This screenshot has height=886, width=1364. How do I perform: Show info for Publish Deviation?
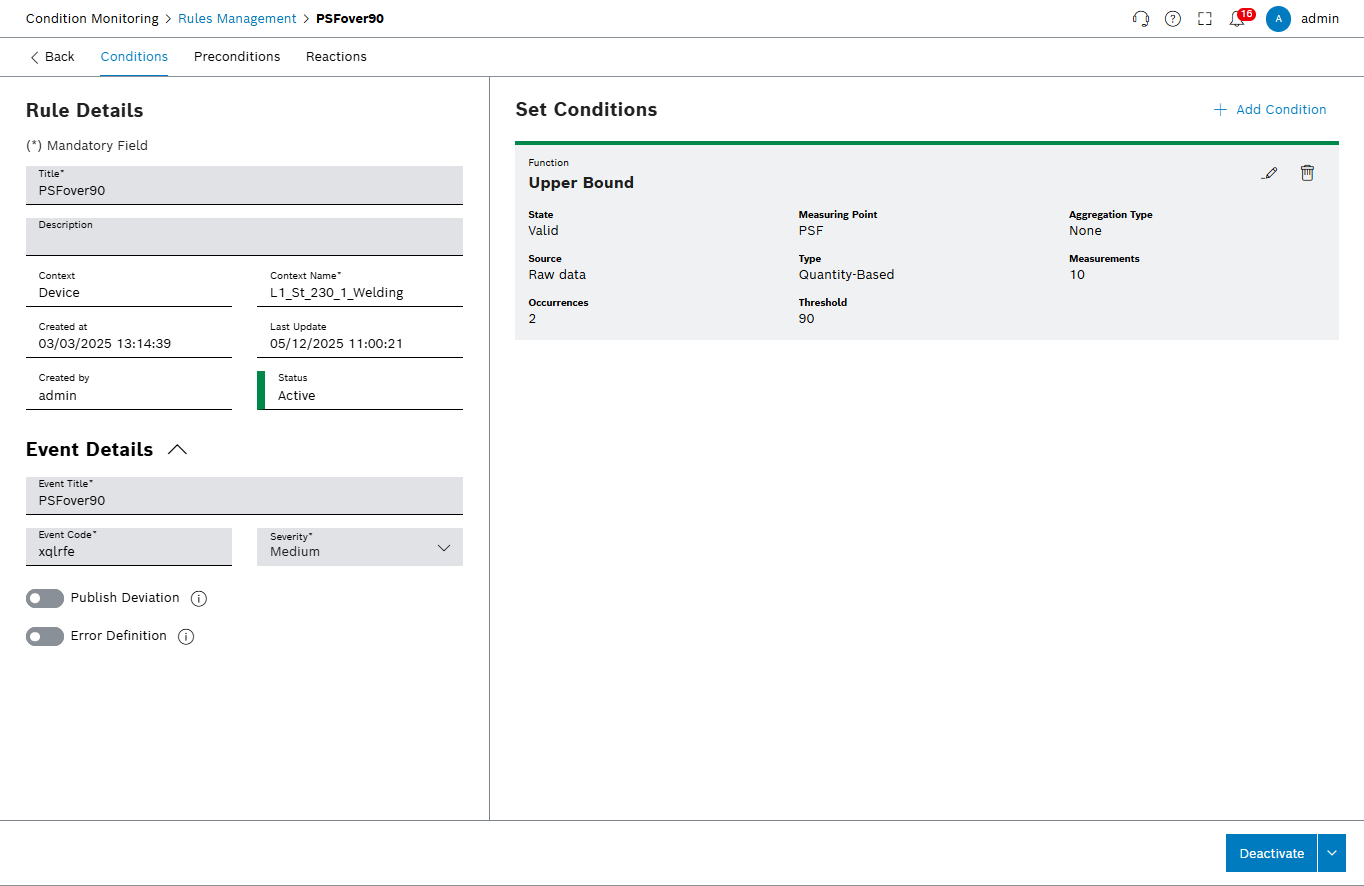point(199,599)
